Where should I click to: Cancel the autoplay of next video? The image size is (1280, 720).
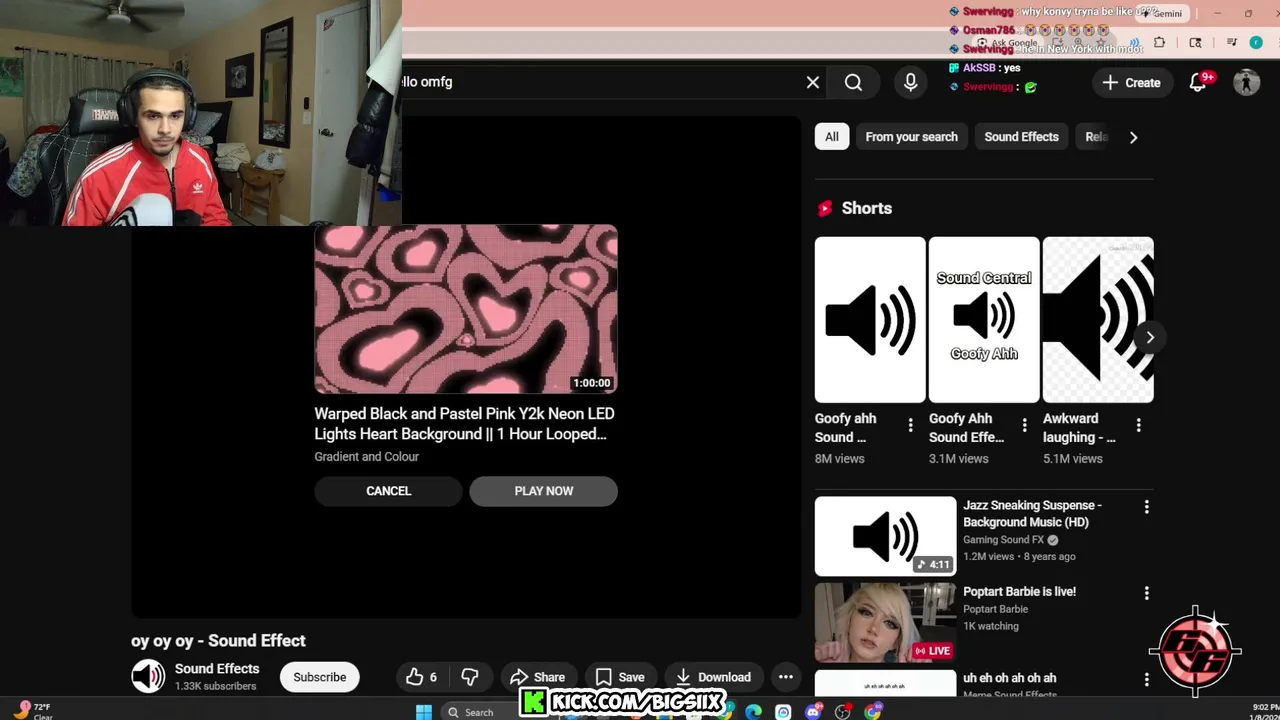coord(388,491)
